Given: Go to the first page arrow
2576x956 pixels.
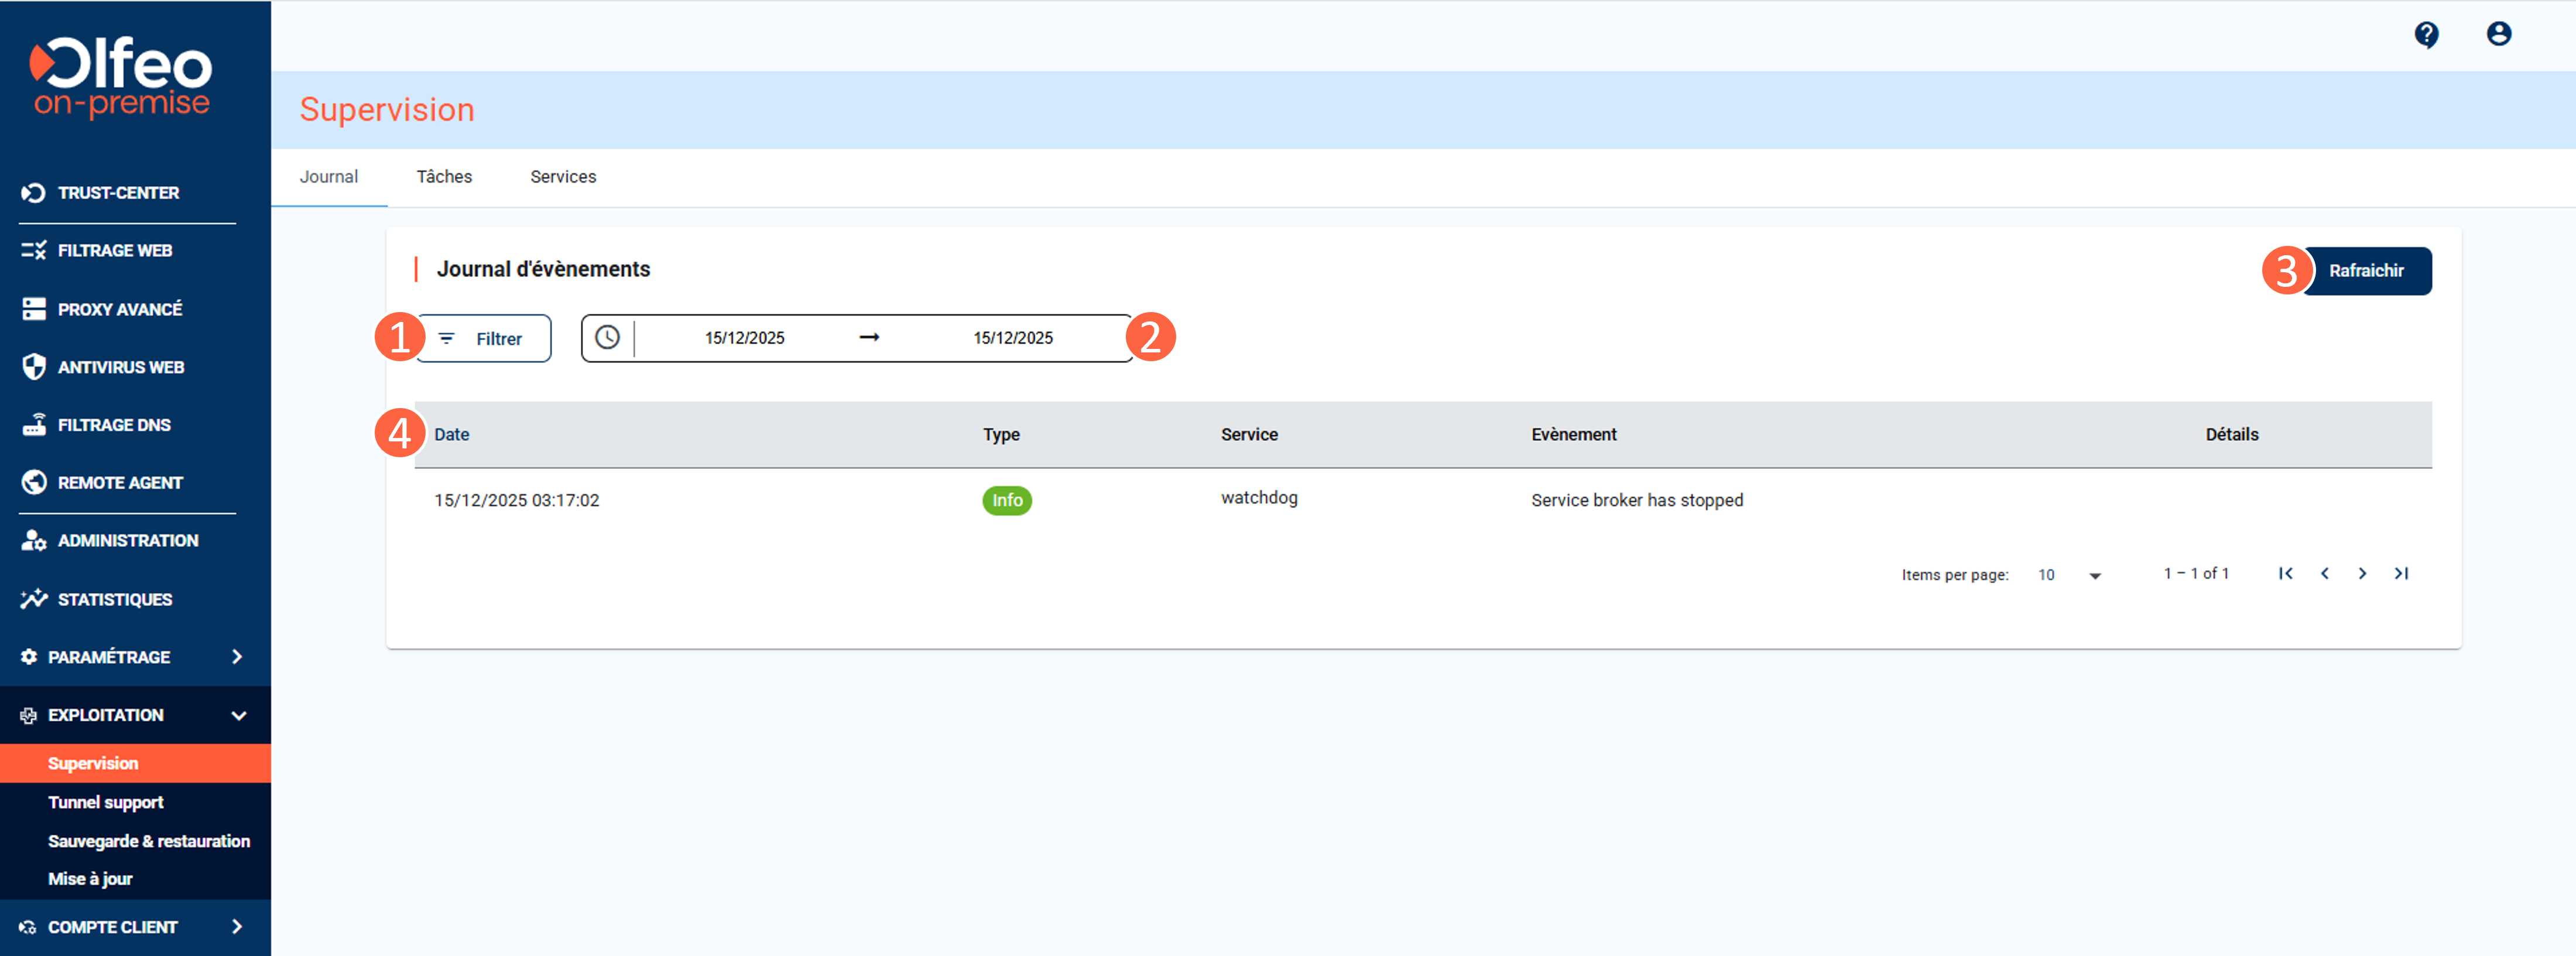Looking at the screenshot, I should tap(2285, 574).
